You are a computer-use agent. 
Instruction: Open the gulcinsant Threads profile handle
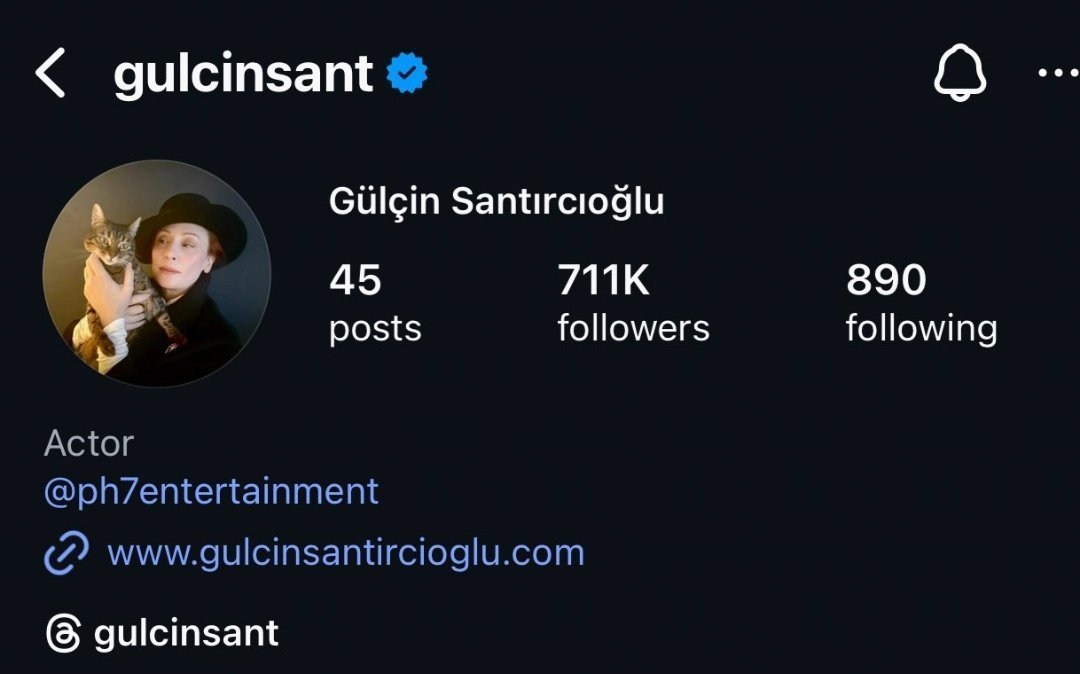[x=186, y=633]
